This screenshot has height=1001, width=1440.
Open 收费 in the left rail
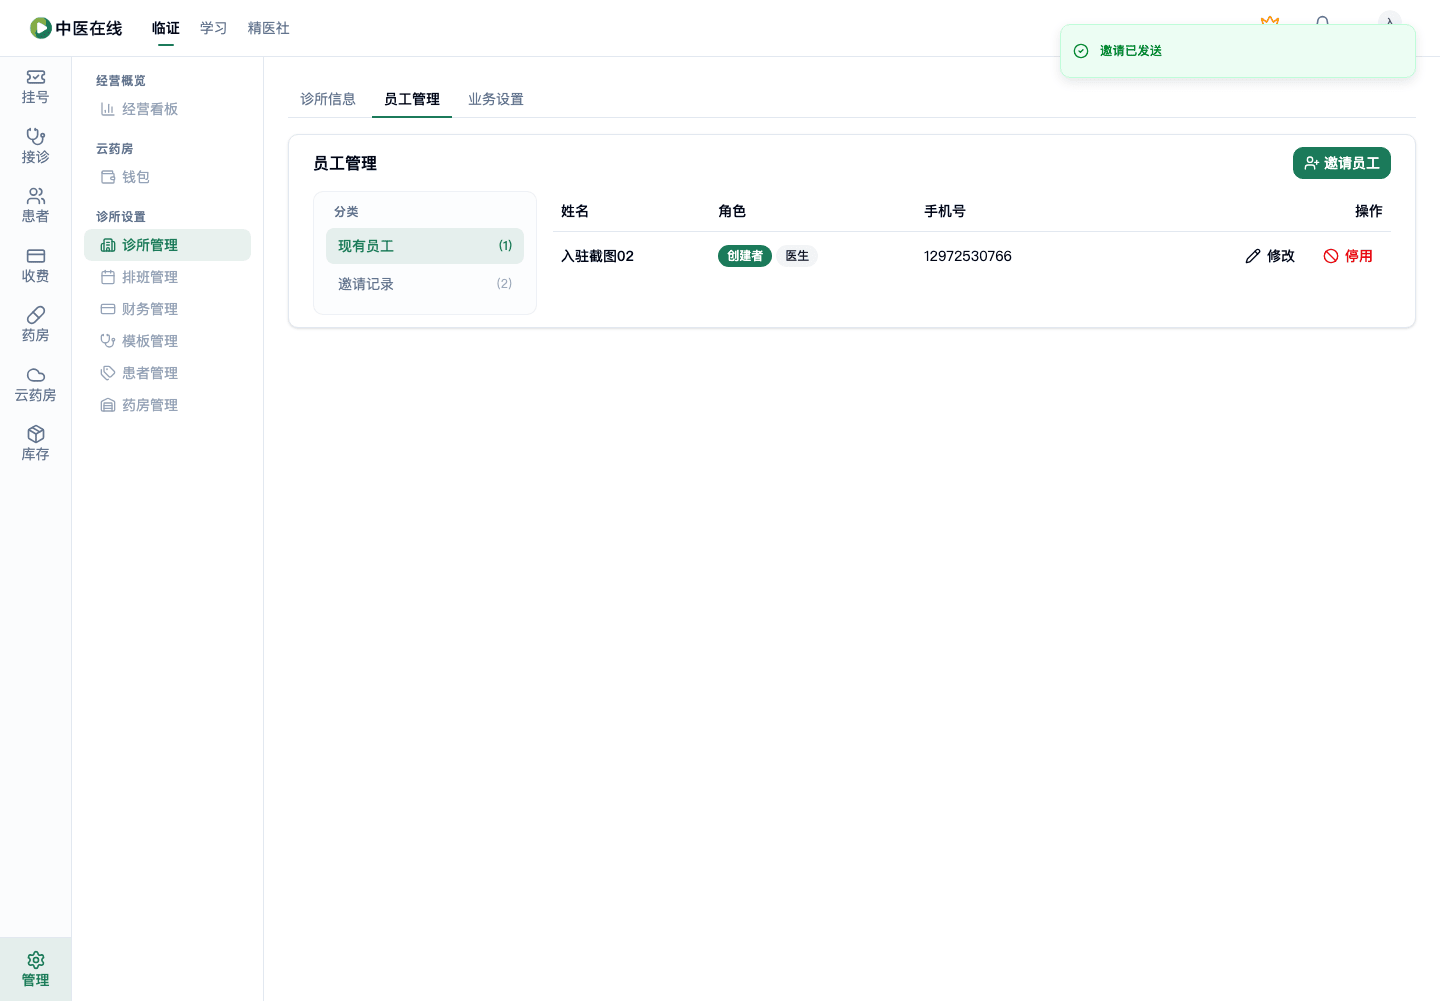(35, 266)
